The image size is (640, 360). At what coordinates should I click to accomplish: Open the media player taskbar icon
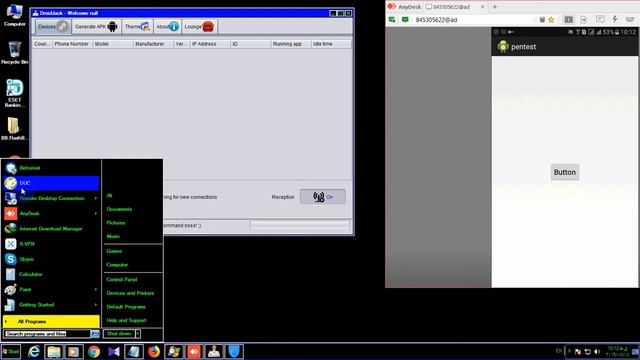[x=73, y=351]
